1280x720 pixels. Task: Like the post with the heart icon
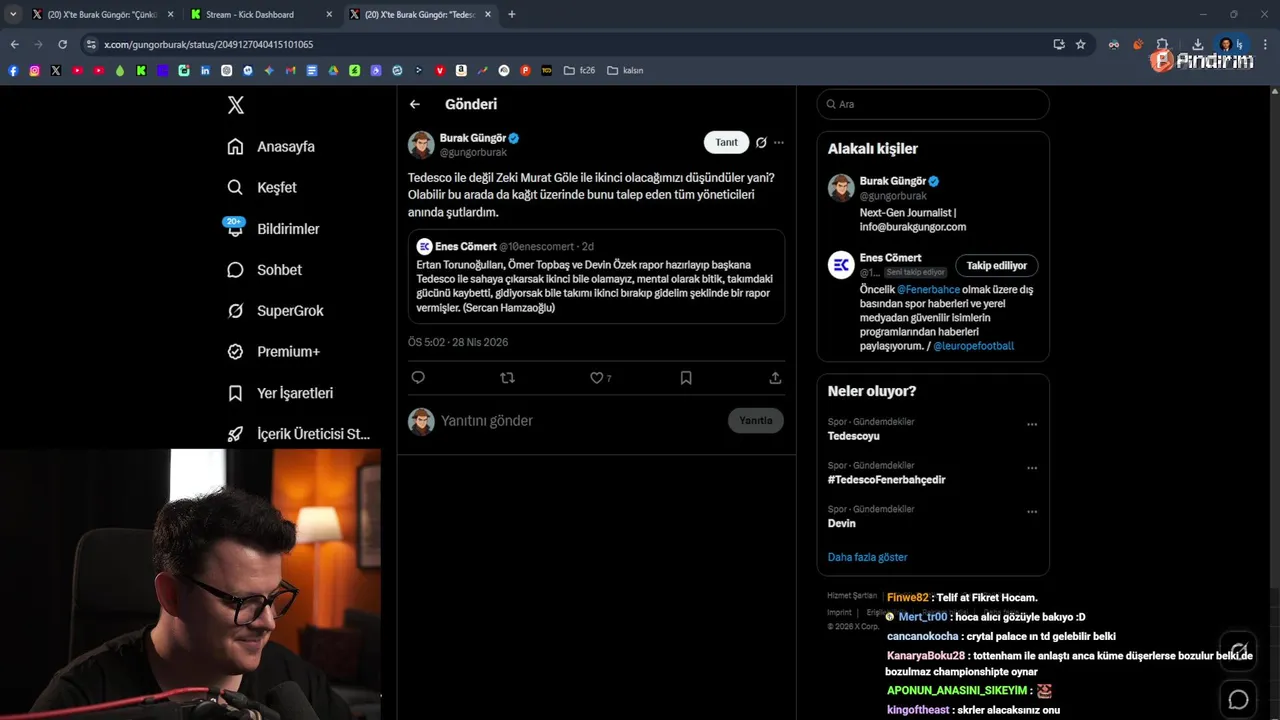point(596,378)
